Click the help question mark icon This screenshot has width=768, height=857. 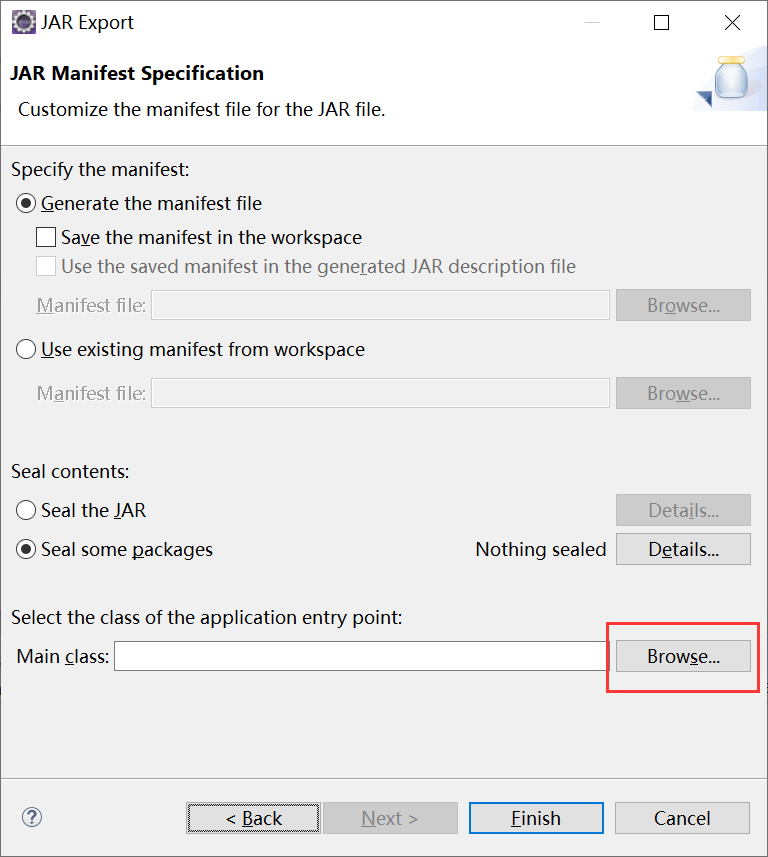(x=32, y=818)
